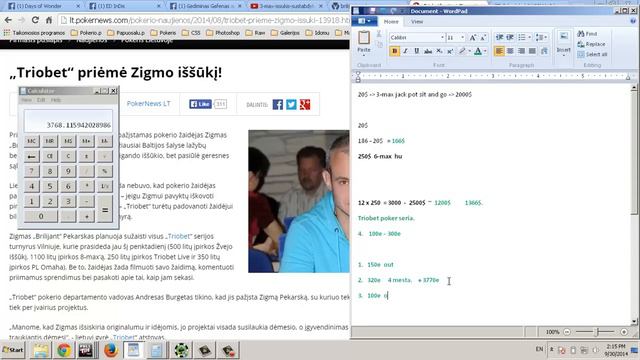640x360 pixels.
Task: Open the bullet list style dropdown arrow
Action: (x=529, y=38)
